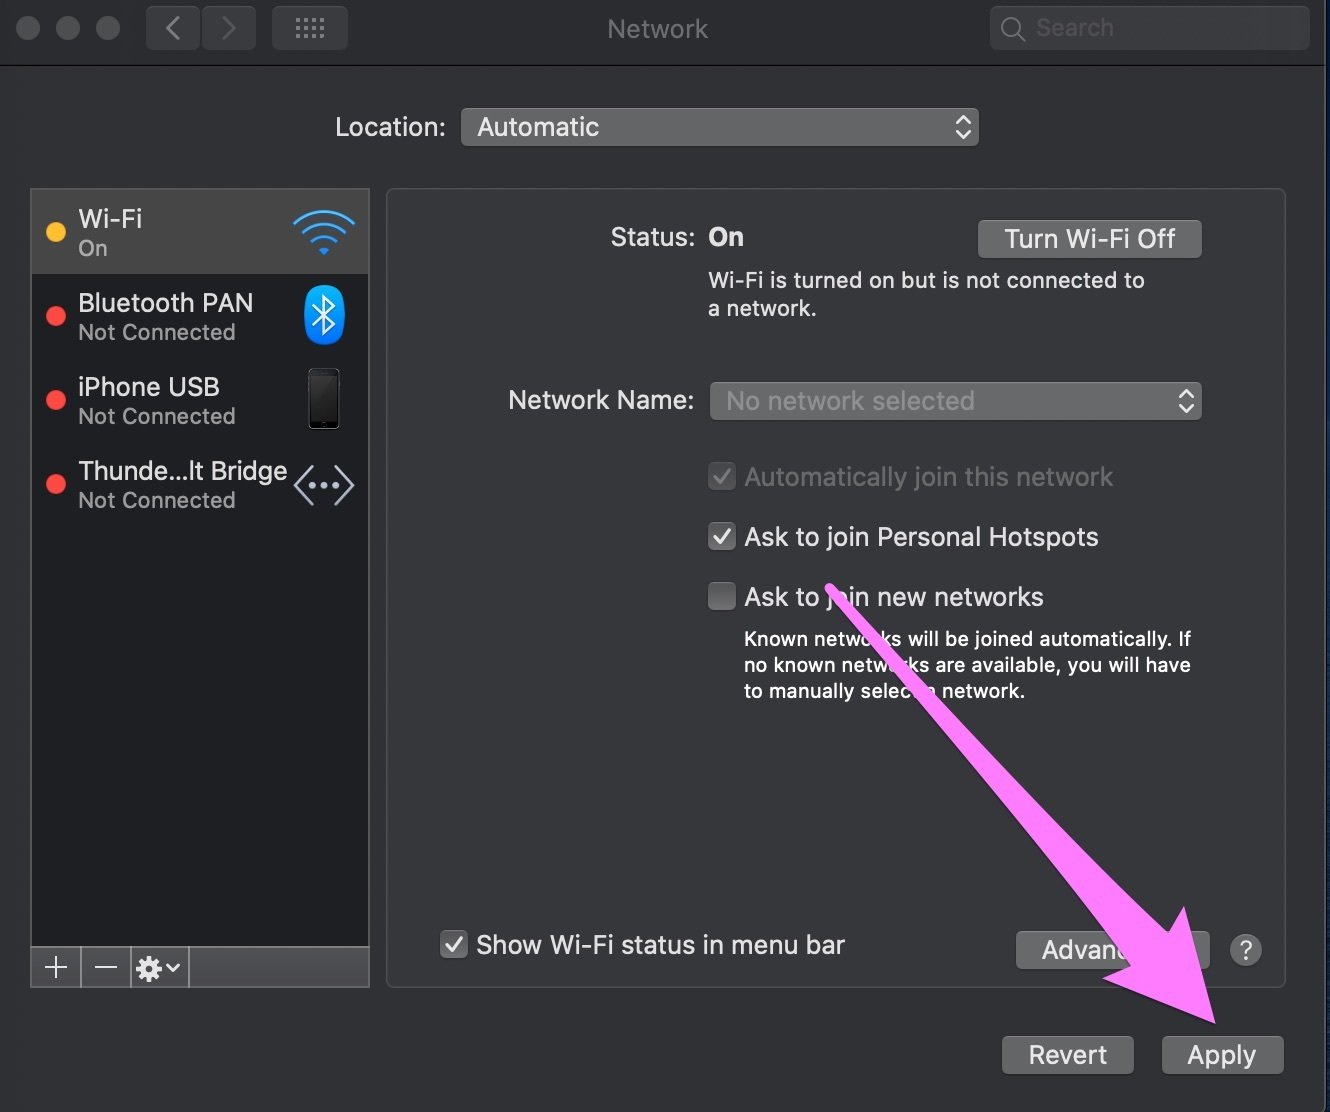The height and width of the screenshot is (1112, 1330).
Task: Click the Status: On label text
Action: (677, 237)
